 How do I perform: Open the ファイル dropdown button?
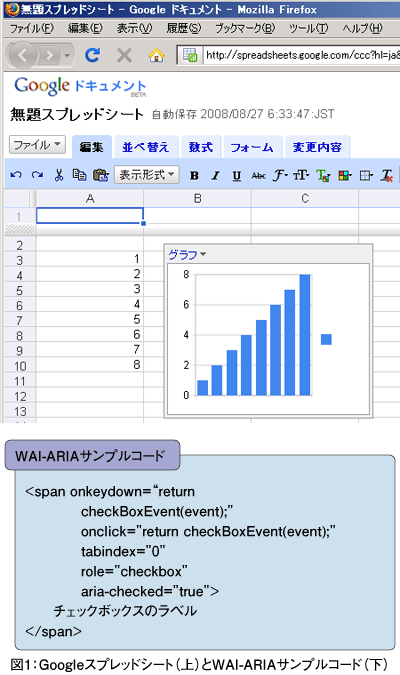point(37,145)
